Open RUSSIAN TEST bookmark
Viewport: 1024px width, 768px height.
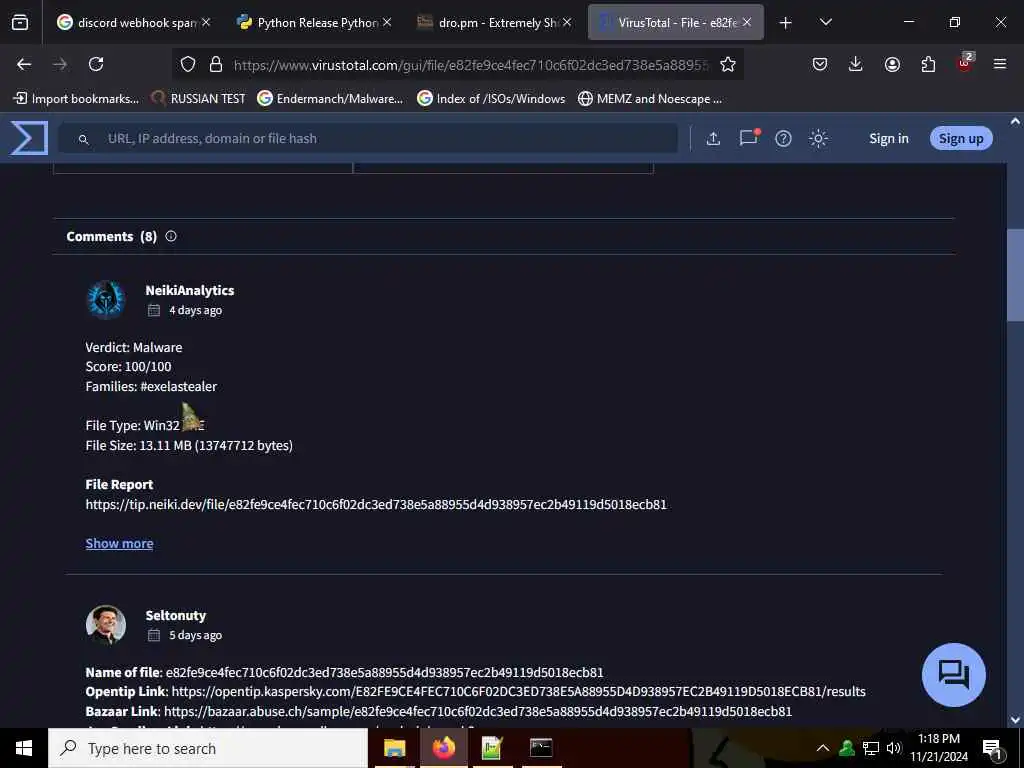(198, 99)
